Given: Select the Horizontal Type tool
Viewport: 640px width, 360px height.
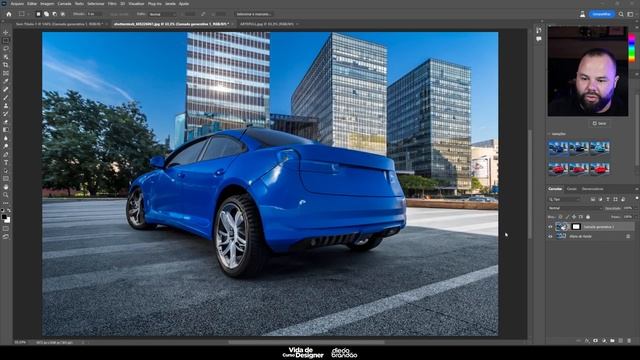Looking at the screenshot, I should click(6, 162).
